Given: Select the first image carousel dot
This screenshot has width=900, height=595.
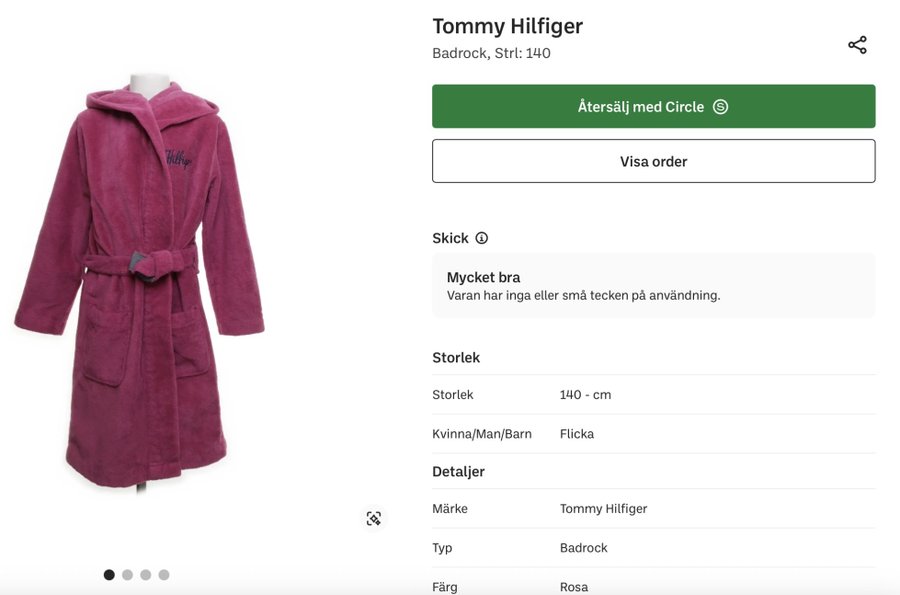Looking at the screenshot, I should tap(109, 575).
